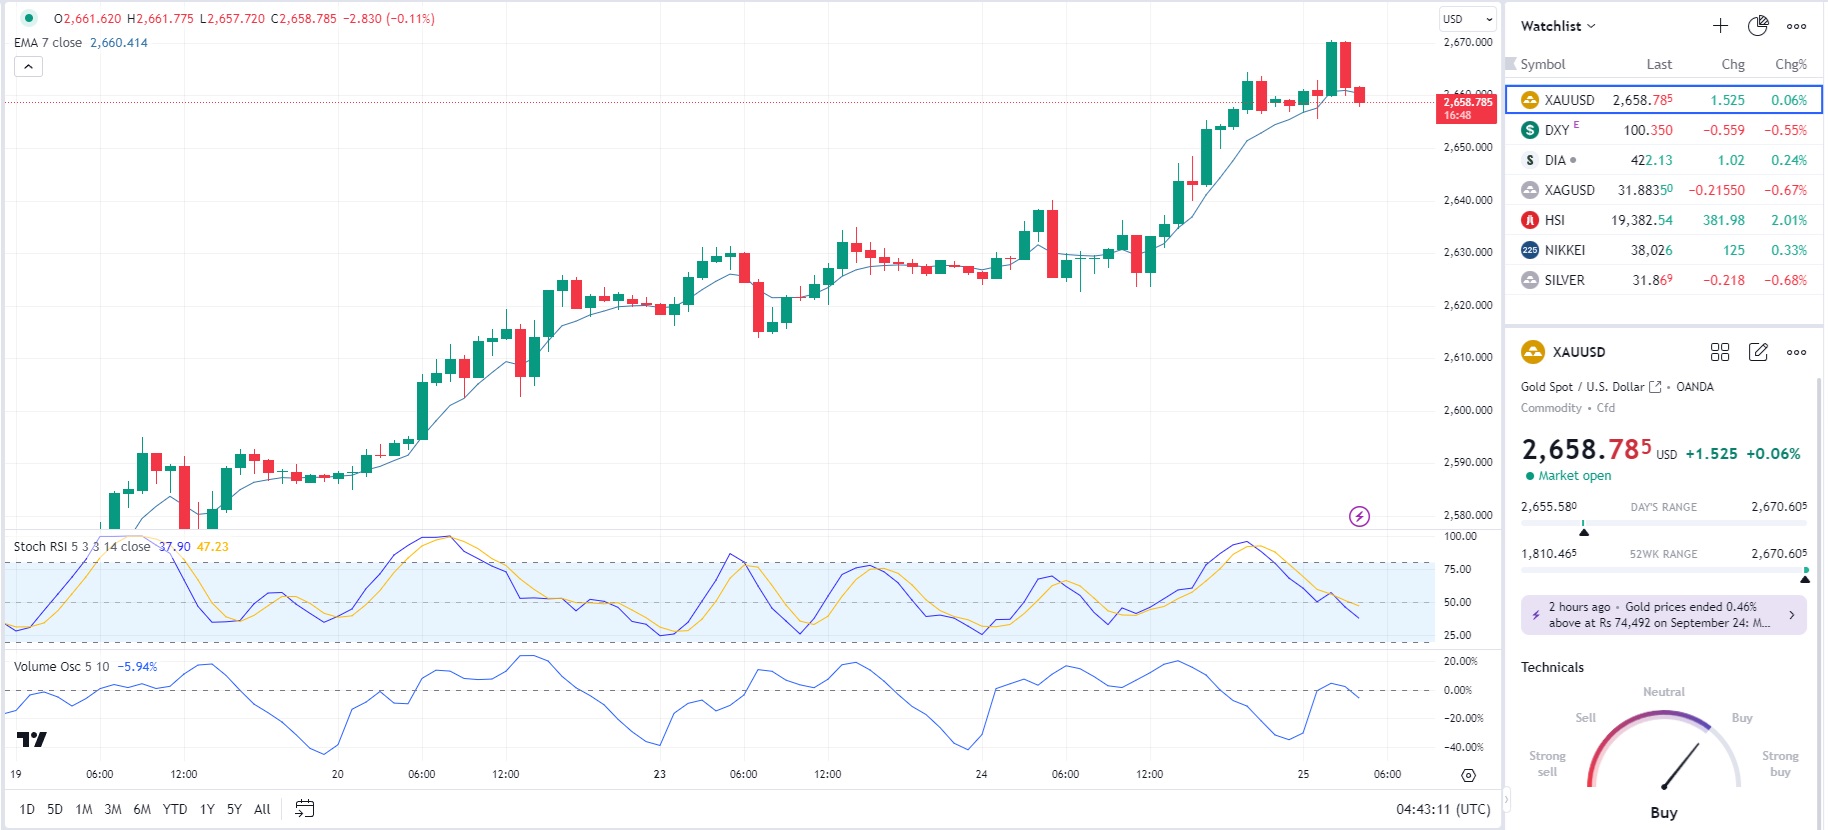Open three-dots menu in XAUUSD details panel

(1796, 352)
